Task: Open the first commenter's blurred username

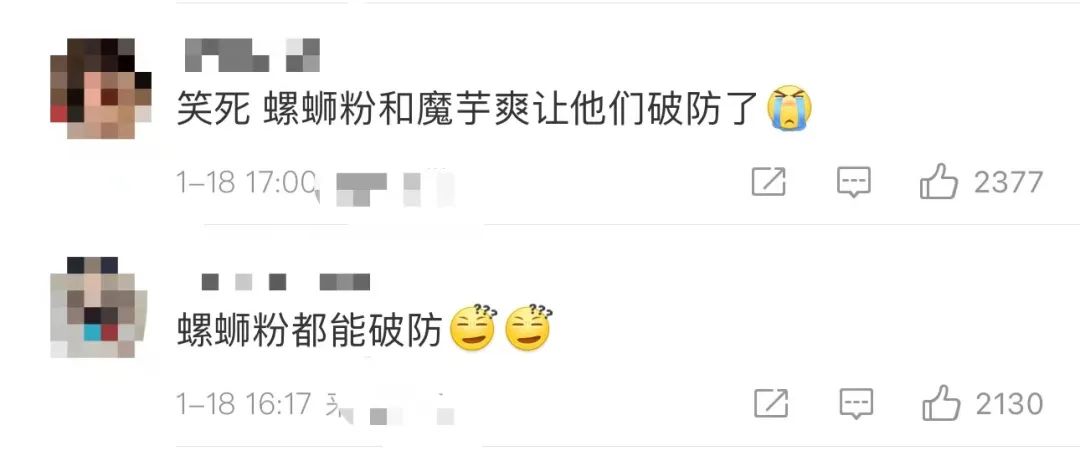Action: 252,55
